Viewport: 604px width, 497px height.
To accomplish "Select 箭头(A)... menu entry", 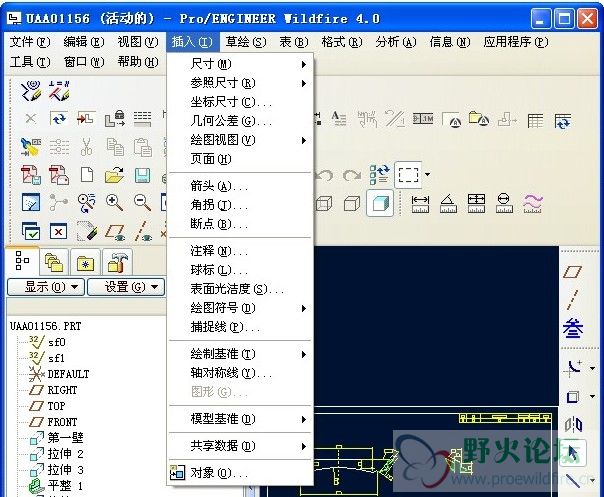I will (240, 186).
